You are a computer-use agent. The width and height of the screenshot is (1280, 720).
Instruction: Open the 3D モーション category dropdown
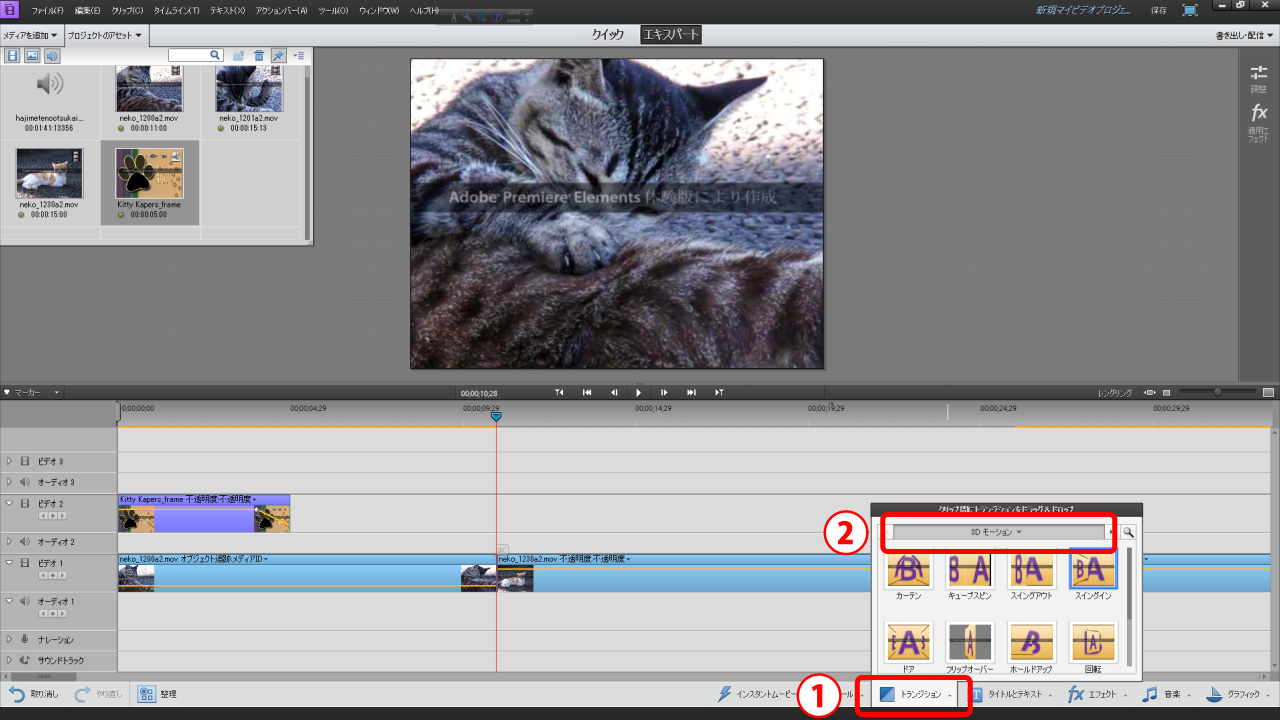[x=997, y=533]
